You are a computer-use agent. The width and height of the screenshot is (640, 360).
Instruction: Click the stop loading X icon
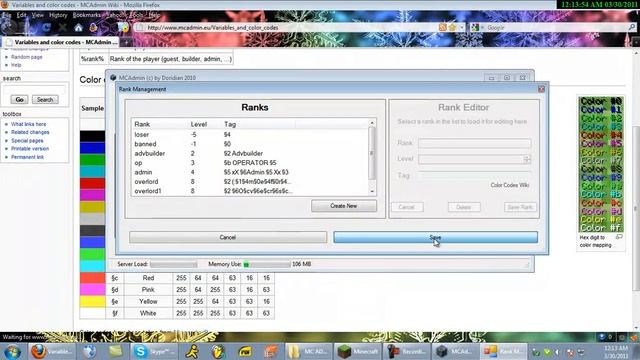click(x=62, y=28)
